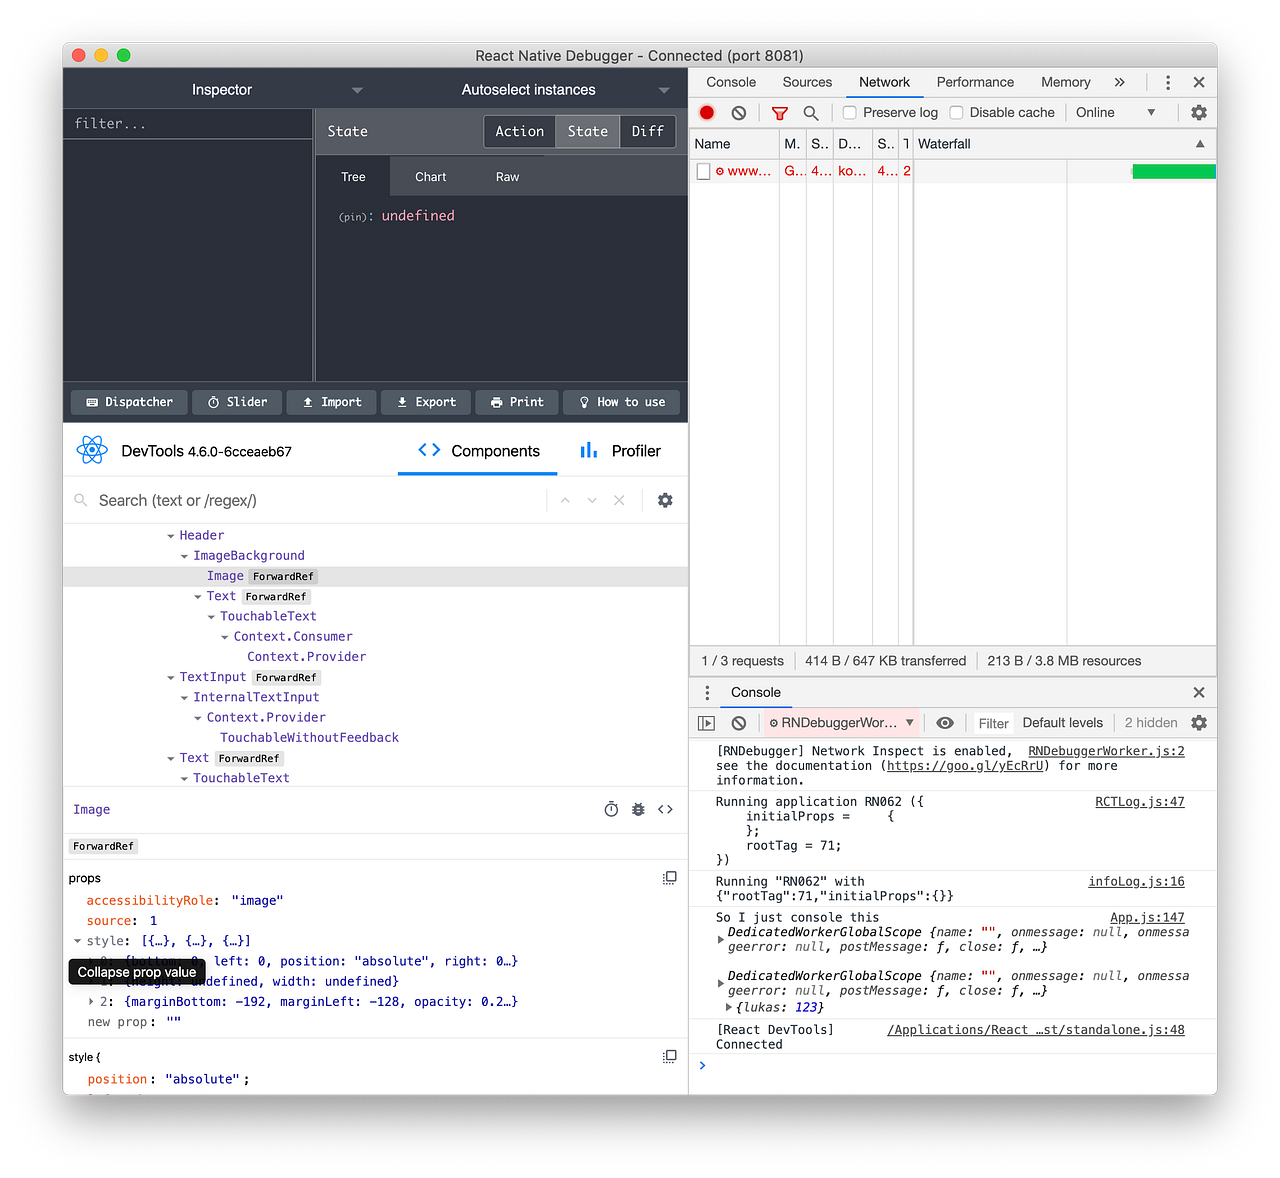Reset the component search X icon
Image resolution: width=1280 pixels, height=1178 pixels.
click(619, 500)
